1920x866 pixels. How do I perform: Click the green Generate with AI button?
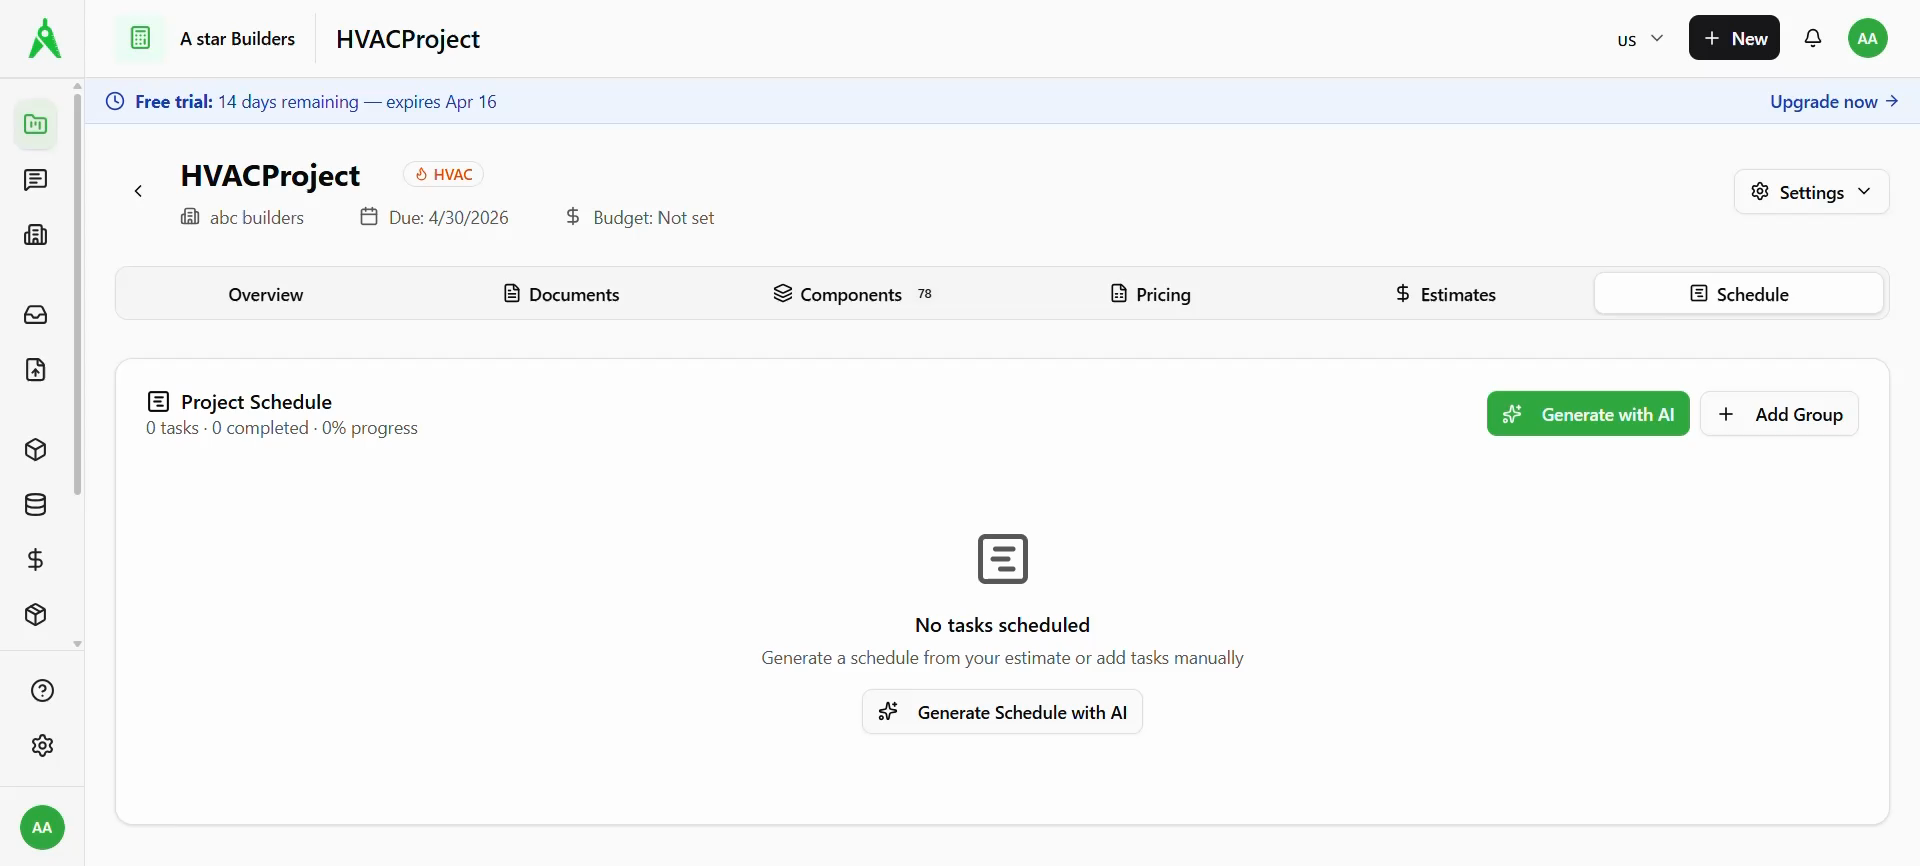point(1587,414)
